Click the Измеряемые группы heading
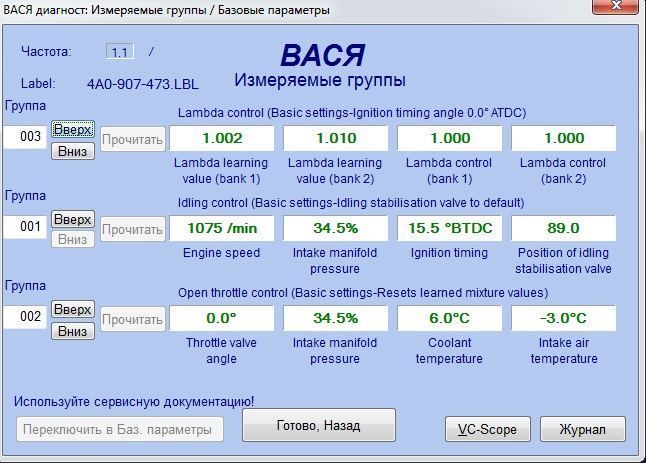Viewport: 646px width, 463px height. (320, 80)
